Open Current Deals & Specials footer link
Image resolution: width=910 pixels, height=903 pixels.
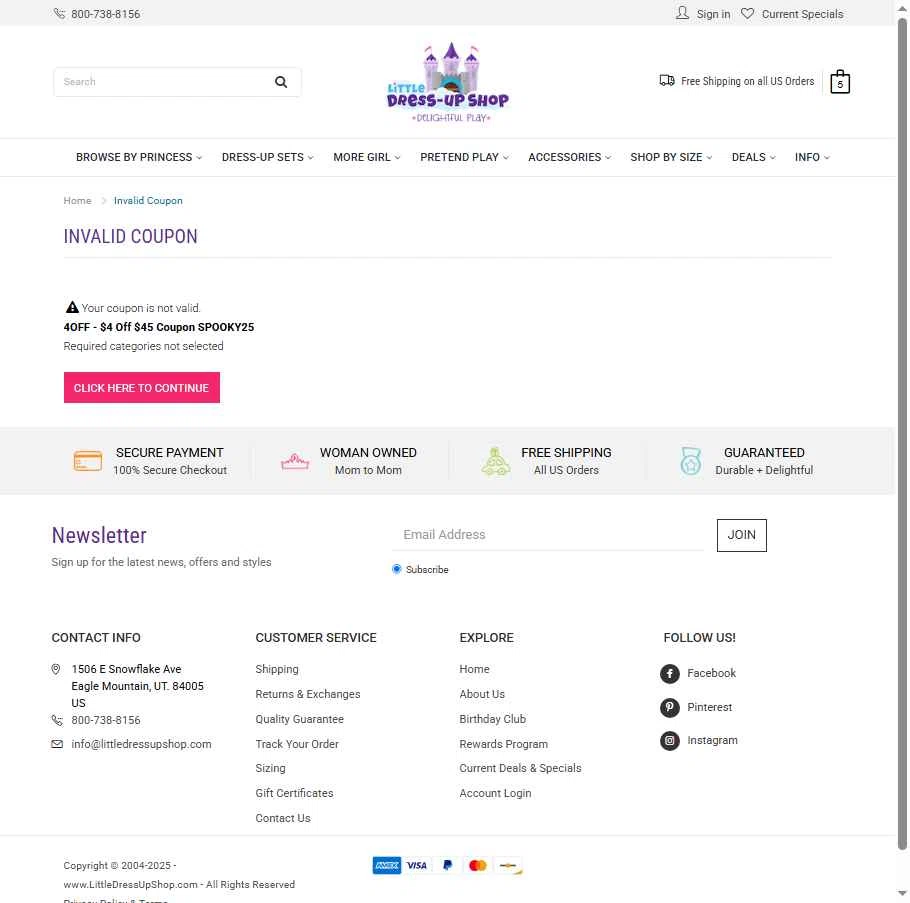(520, 768)
